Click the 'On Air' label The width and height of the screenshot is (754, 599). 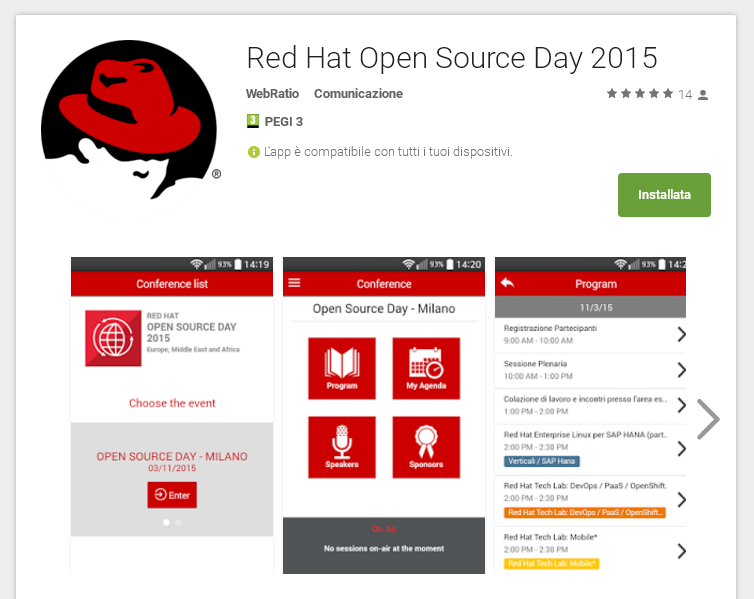(384, 529)
